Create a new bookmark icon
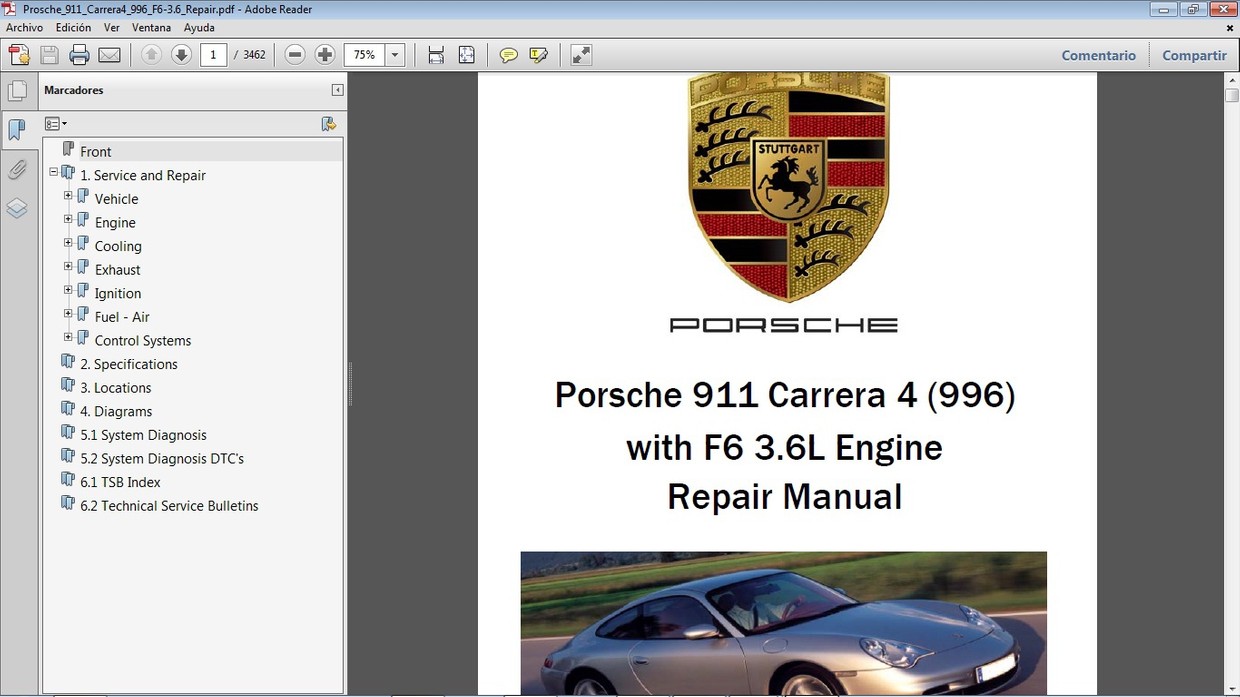 [x=329, y=123]
